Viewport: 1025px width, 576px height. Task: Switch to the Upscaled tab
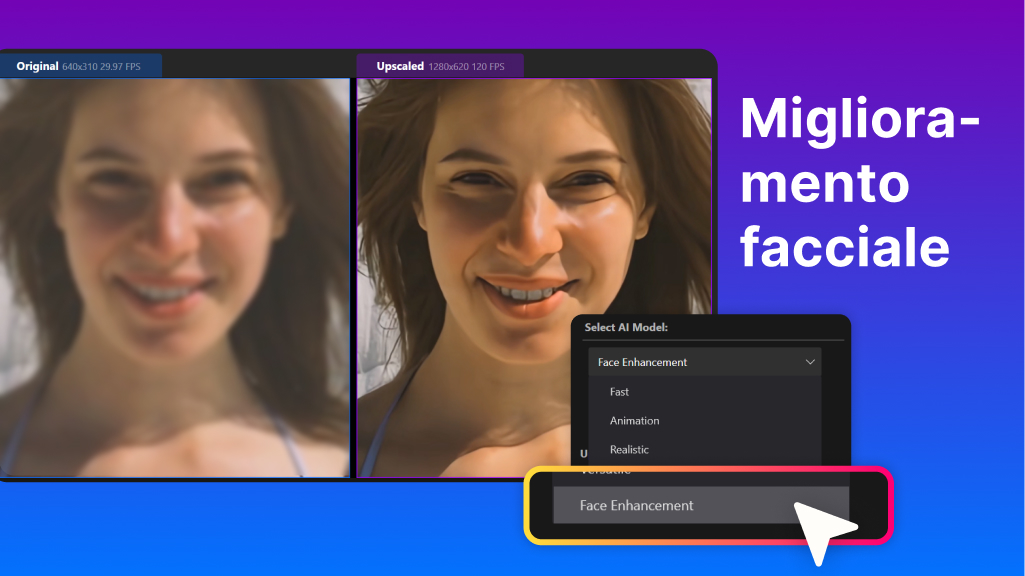click(x=399, y=65)
